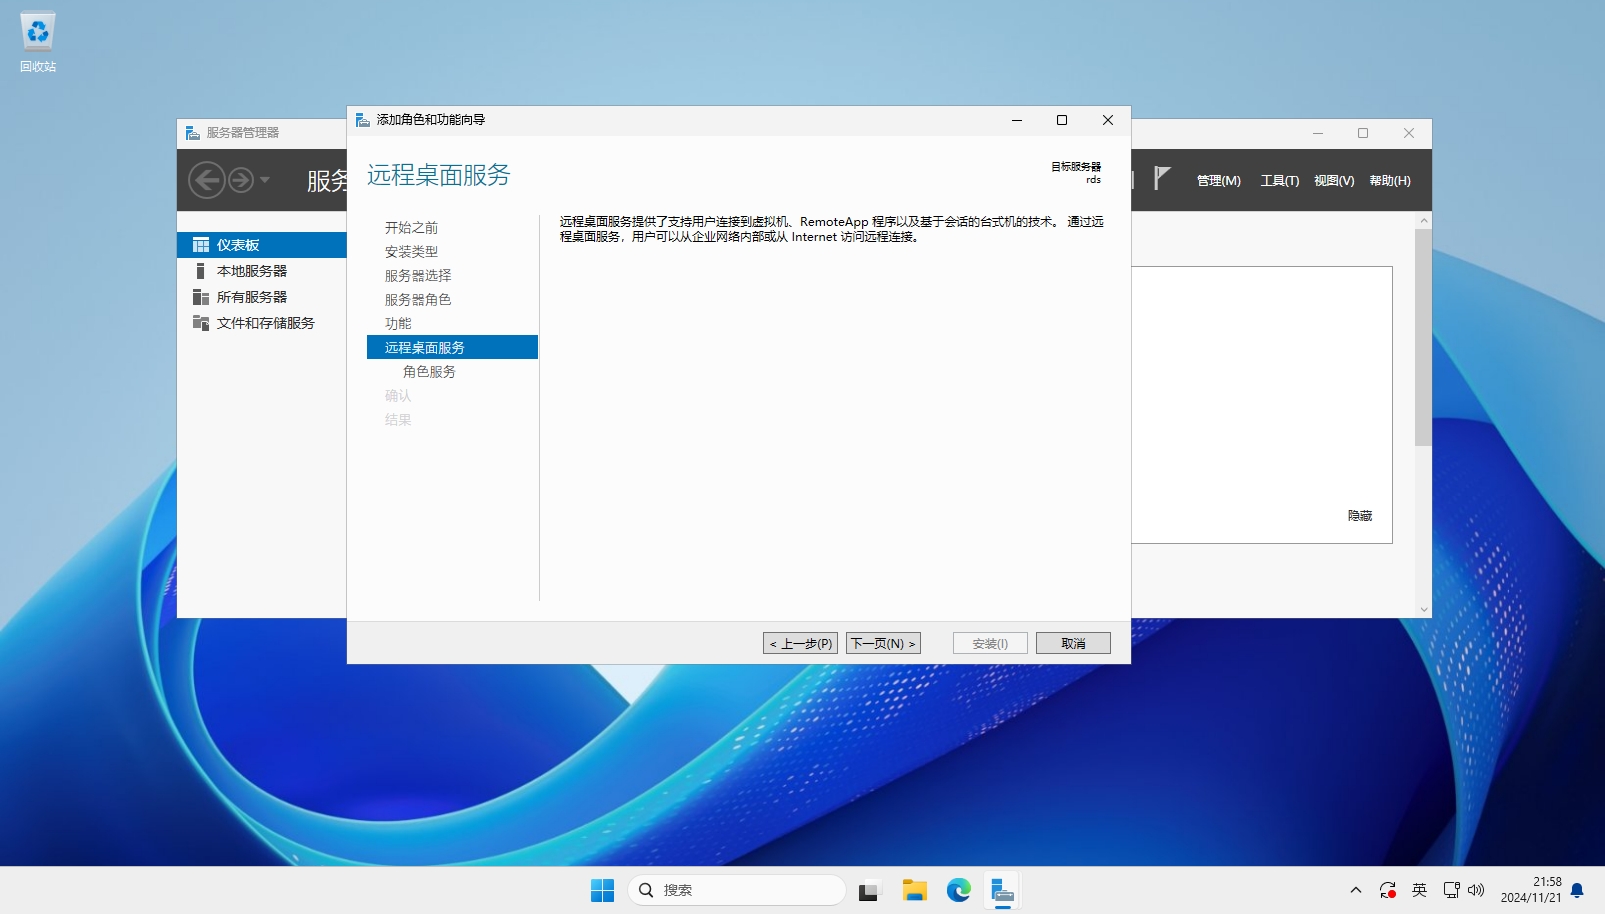Open the 管理(M) menu
Image resolution: width=1605 pixels, height=914 pixels.
tap(1218, 181)
